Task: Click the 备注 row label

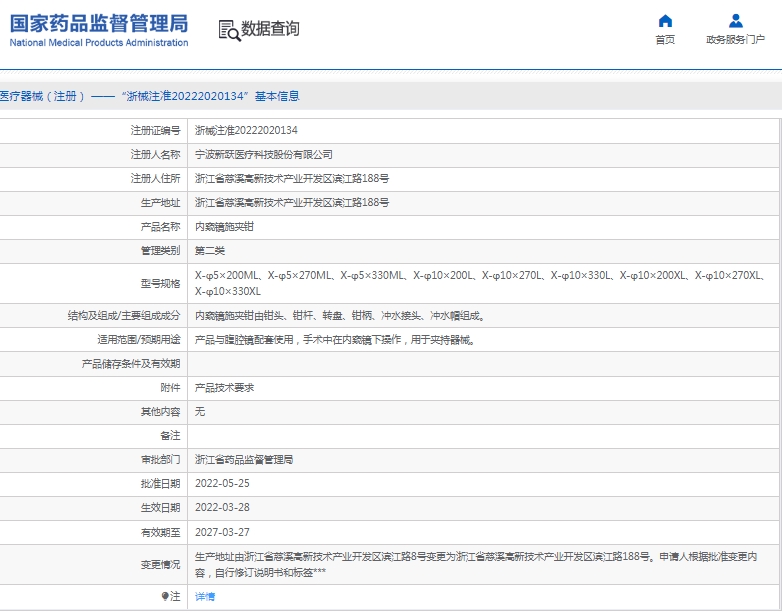Action: click(171, 436)
